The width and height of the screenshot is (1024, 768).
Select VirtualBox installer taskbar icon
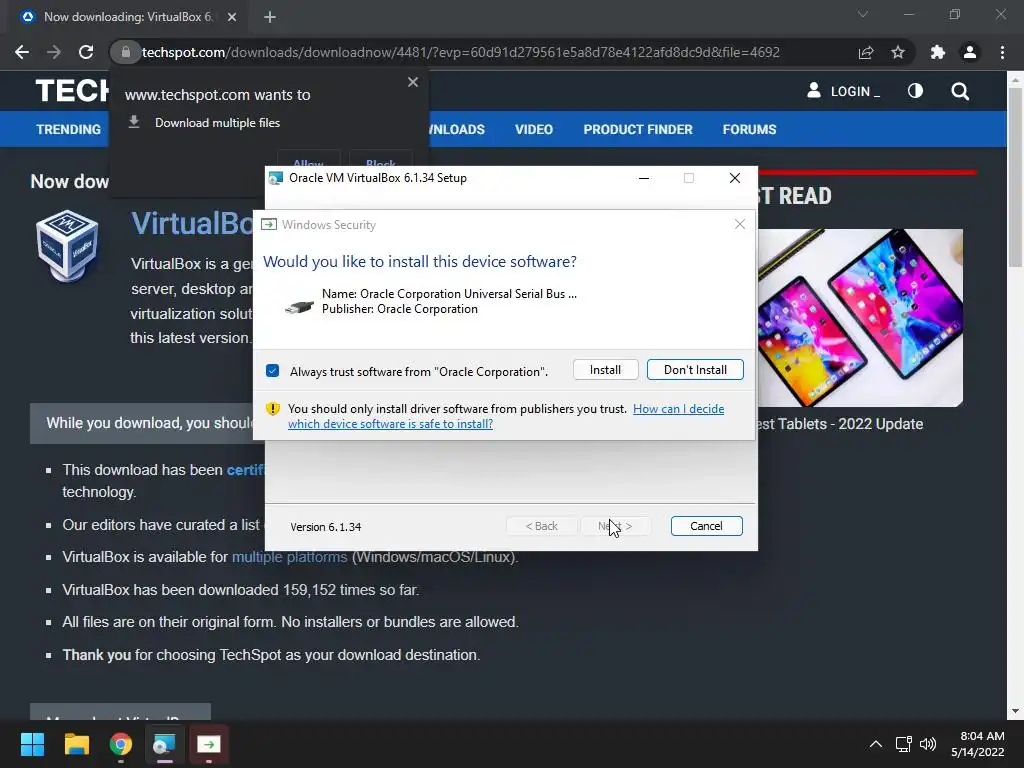pyautogui.click(x=165, y=744)
